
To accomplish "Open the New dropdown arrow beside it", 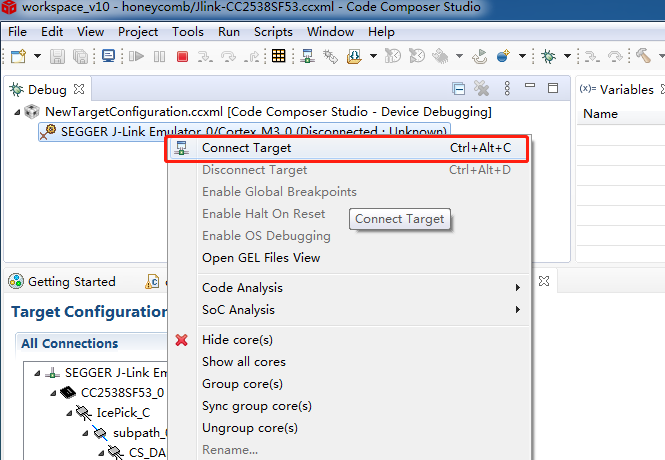I will coord(37,56).
